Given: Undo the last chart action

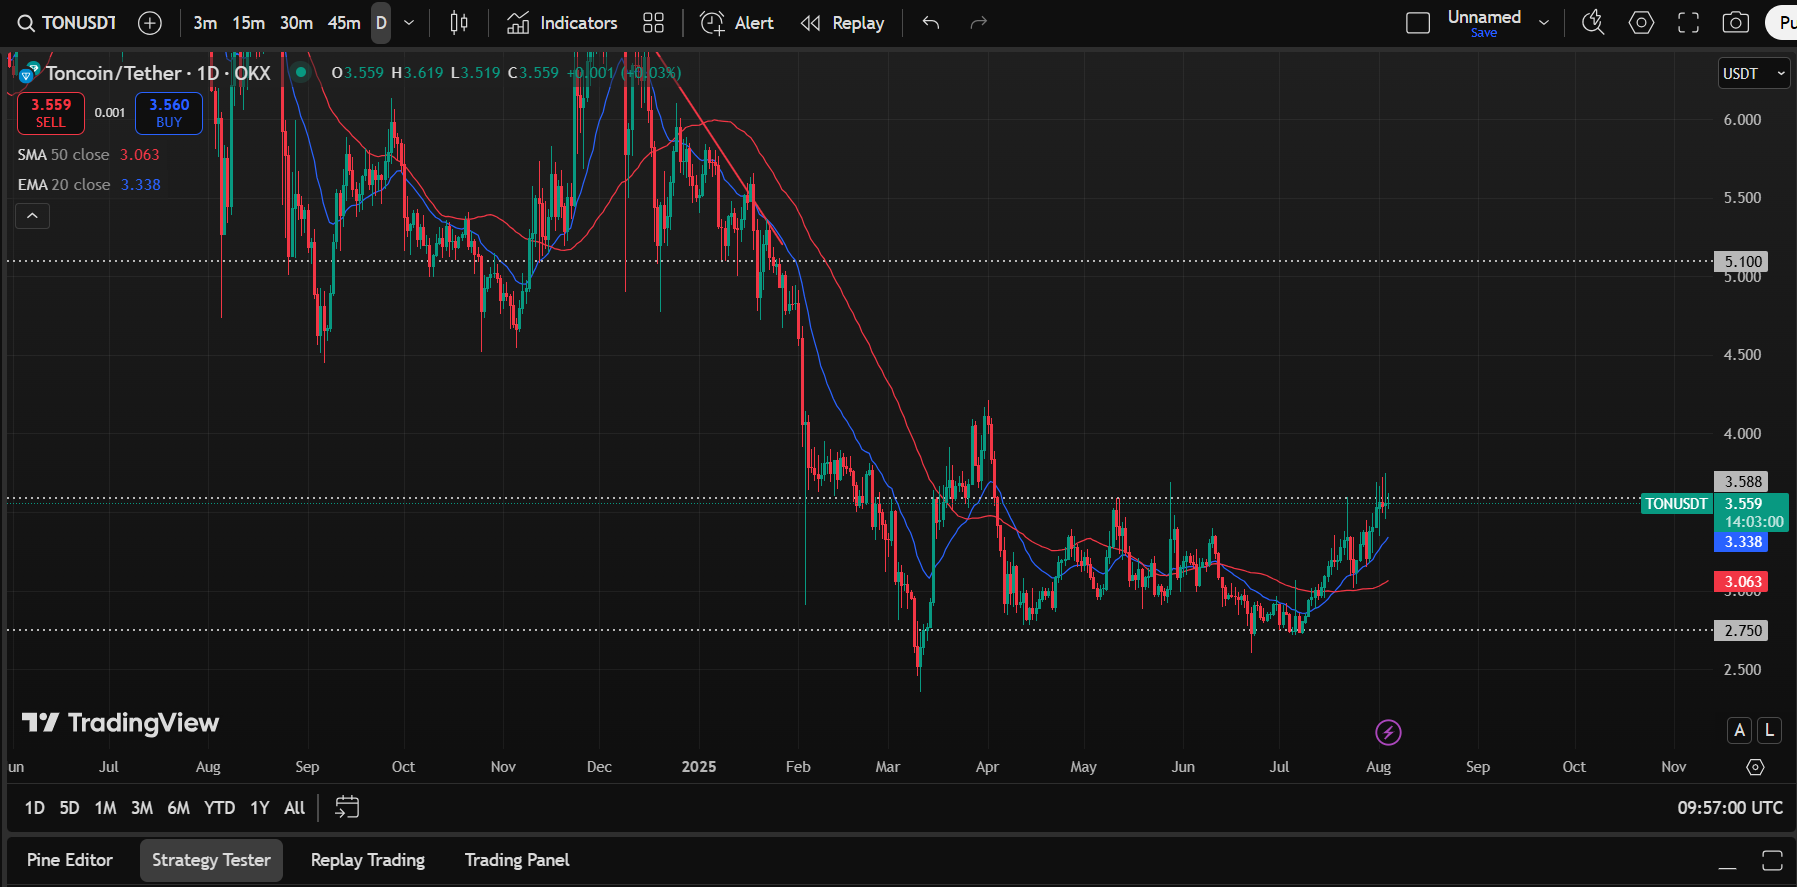Looking at the screenshot, I should [x=931, y=23].
